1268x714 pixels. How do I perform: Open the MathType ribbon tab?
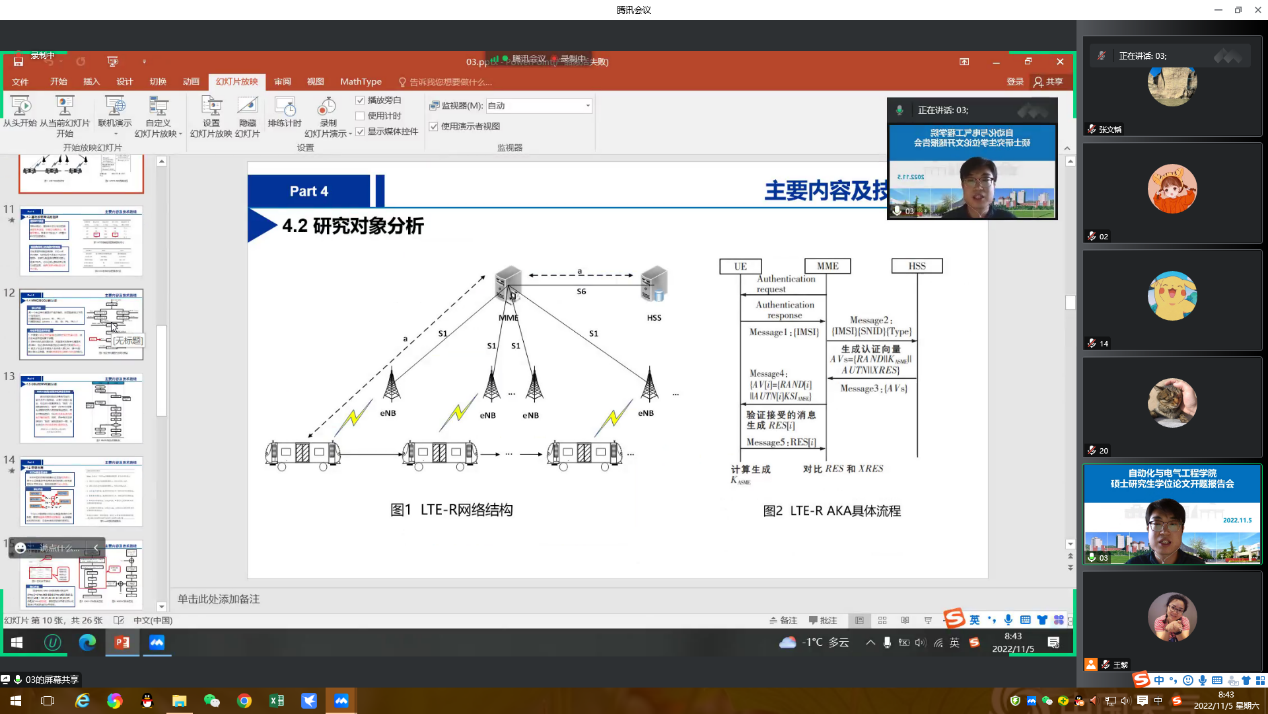coord(360,82)
